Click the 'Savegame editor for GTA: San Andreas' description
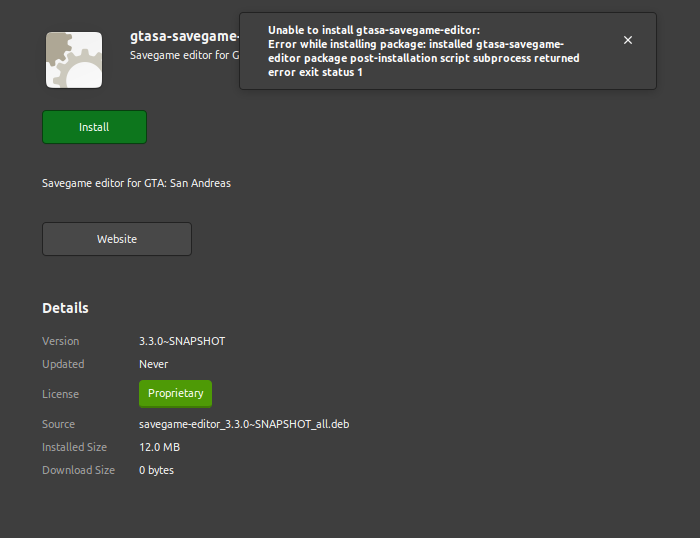The image size is (700, 538). [x=136, y=183]
